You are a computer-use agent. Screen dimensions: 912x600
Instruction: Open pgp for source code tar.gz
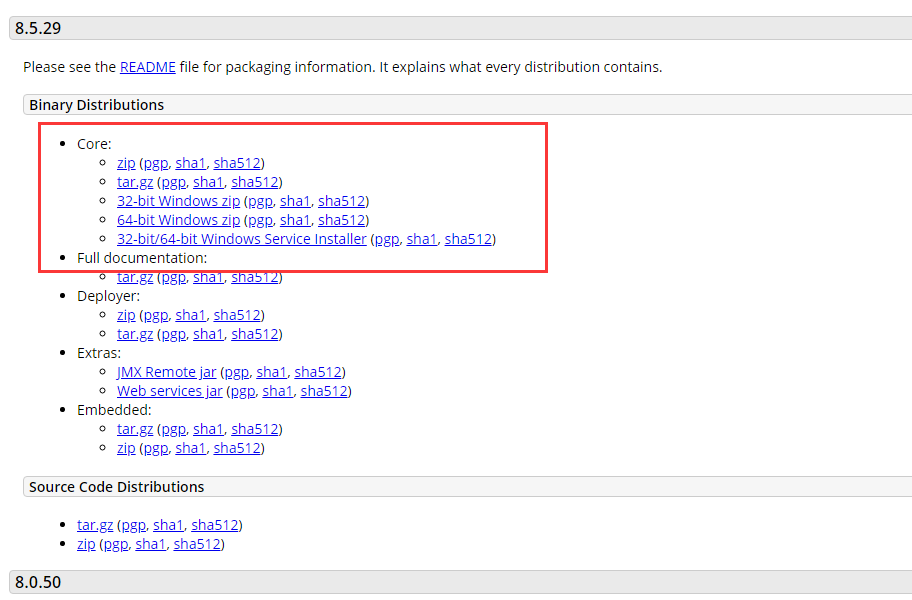(134, 525)
